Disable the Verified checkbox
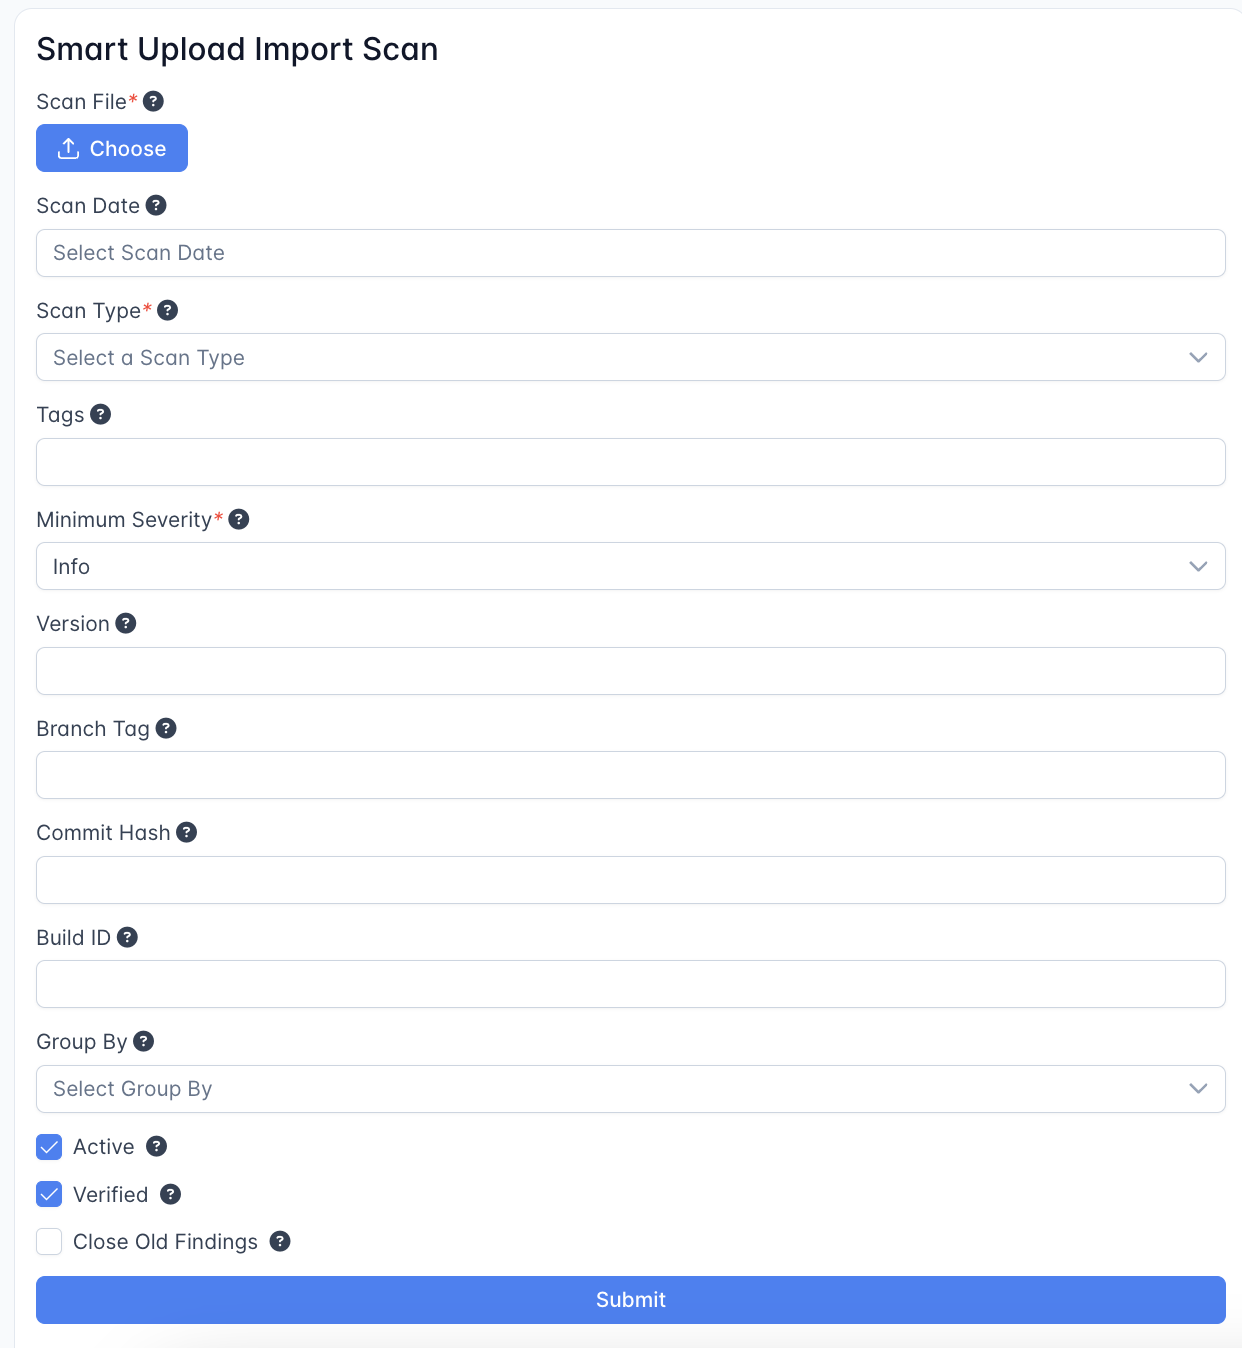Viewport: 1242px width, 1348px height. pyautogui.click(x=49, y=1194)
